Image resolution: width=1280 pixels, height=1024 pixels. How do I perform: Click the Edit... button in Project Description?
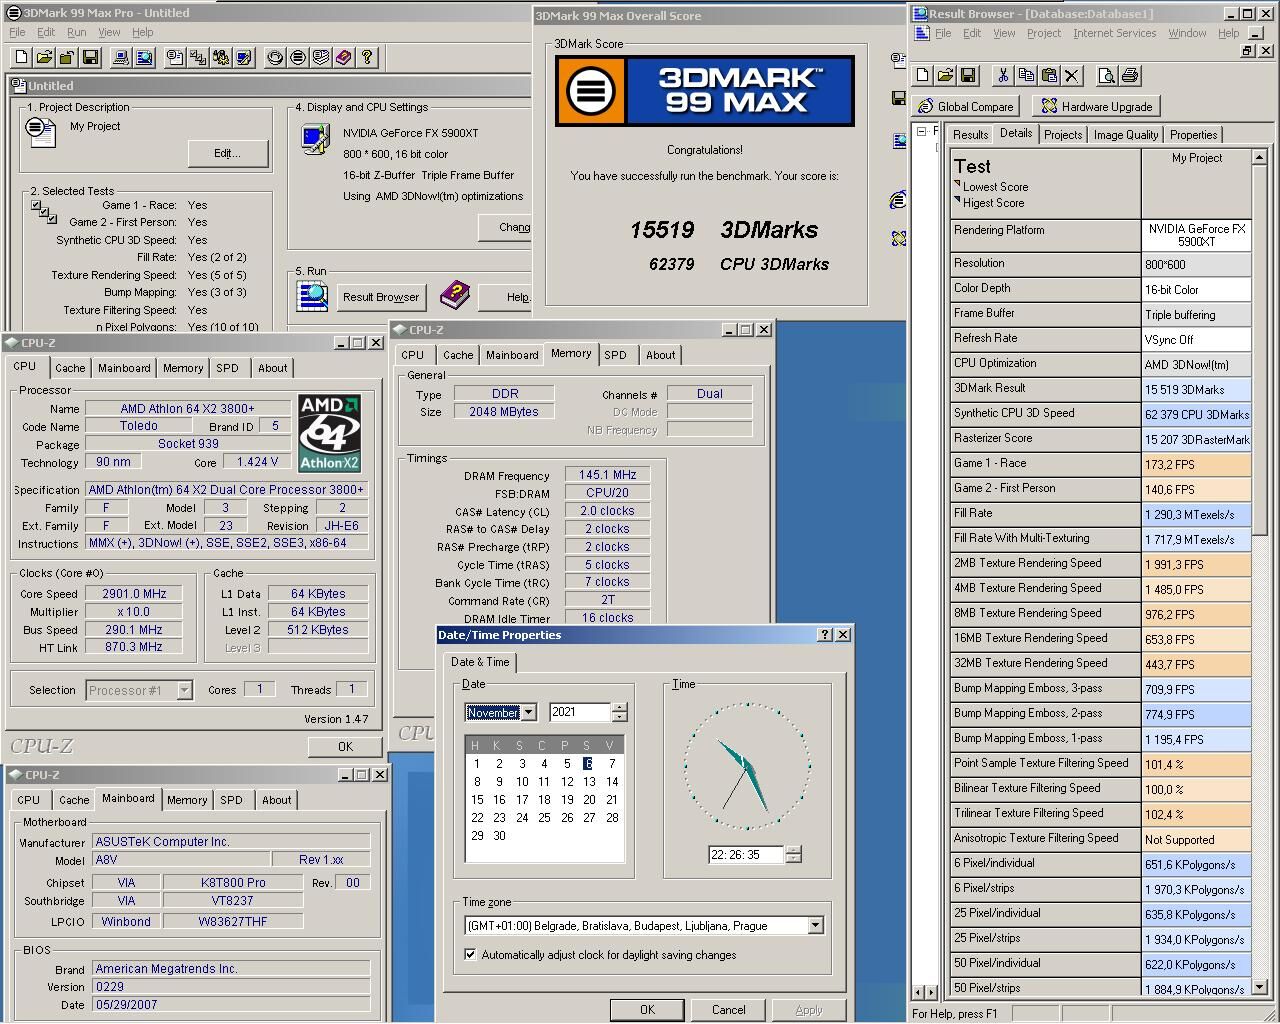(x=228, y=153)
